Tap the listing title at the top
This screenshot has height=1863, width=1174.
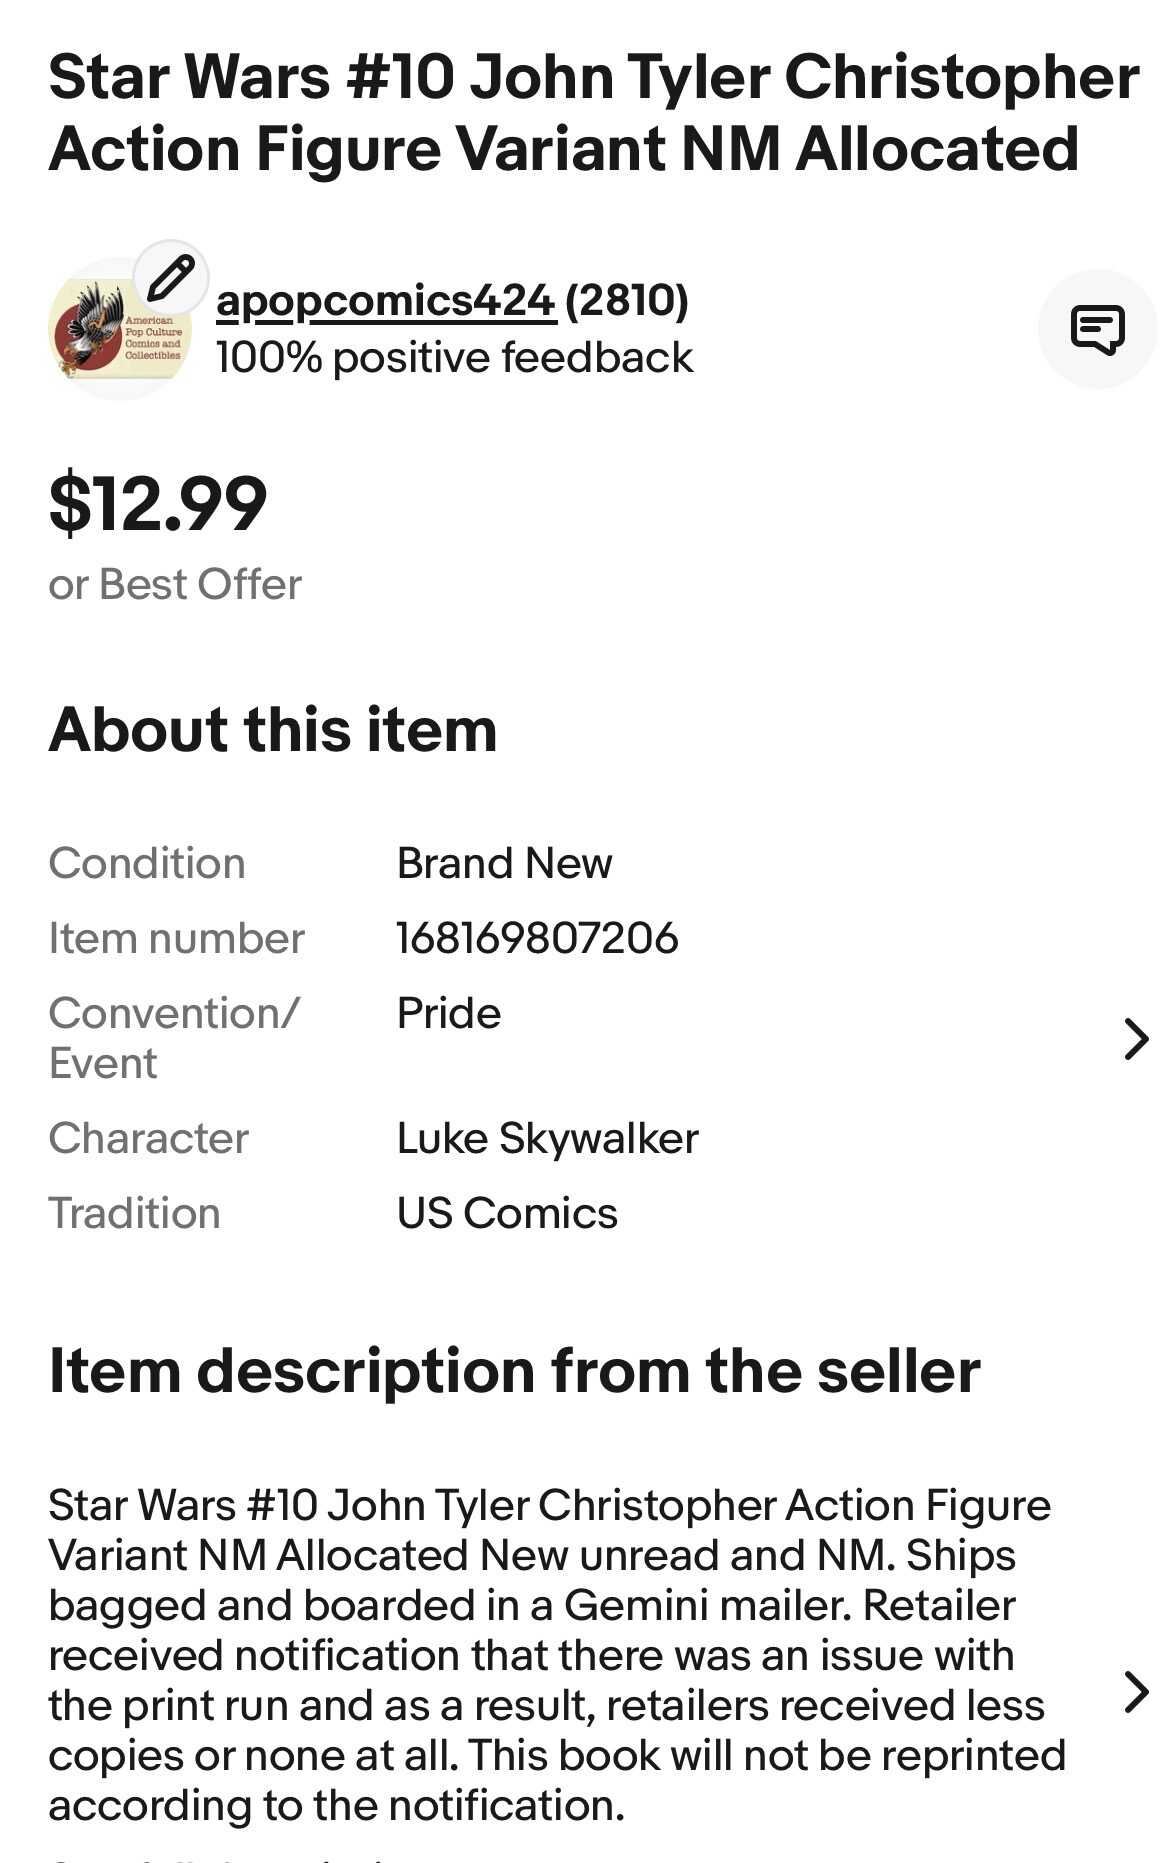593,113
